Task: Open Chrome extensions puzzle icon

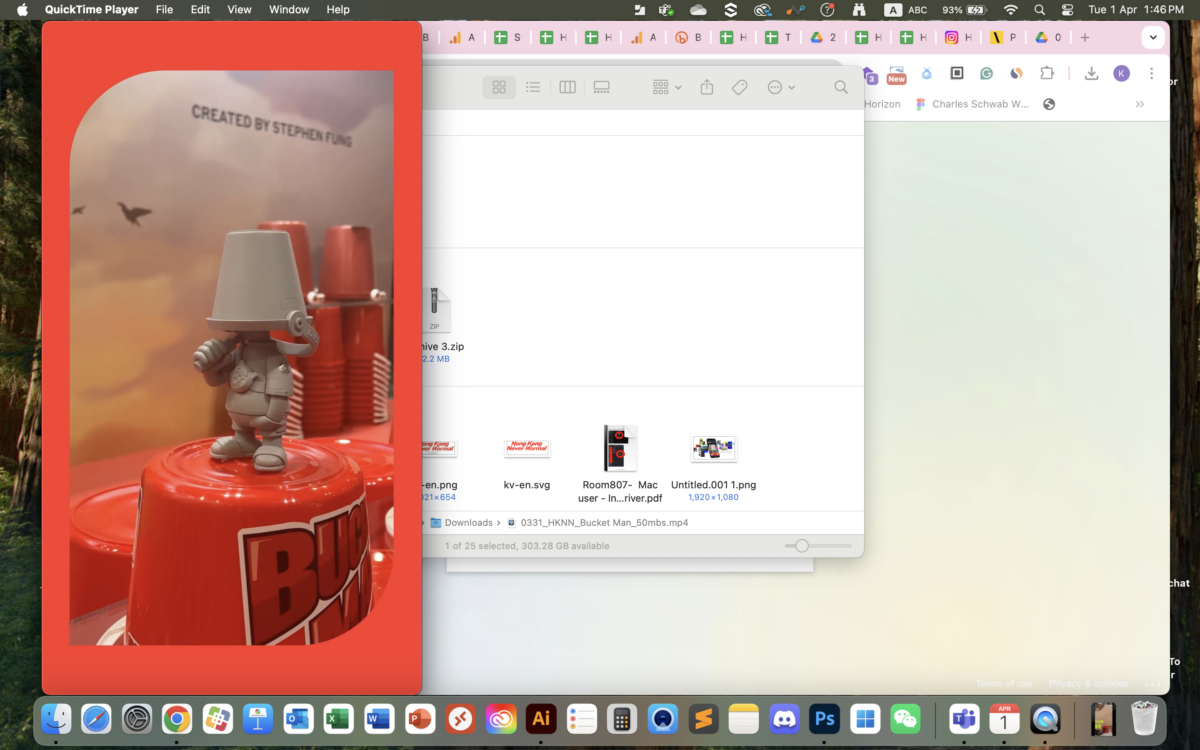Action: point(1047,73)
